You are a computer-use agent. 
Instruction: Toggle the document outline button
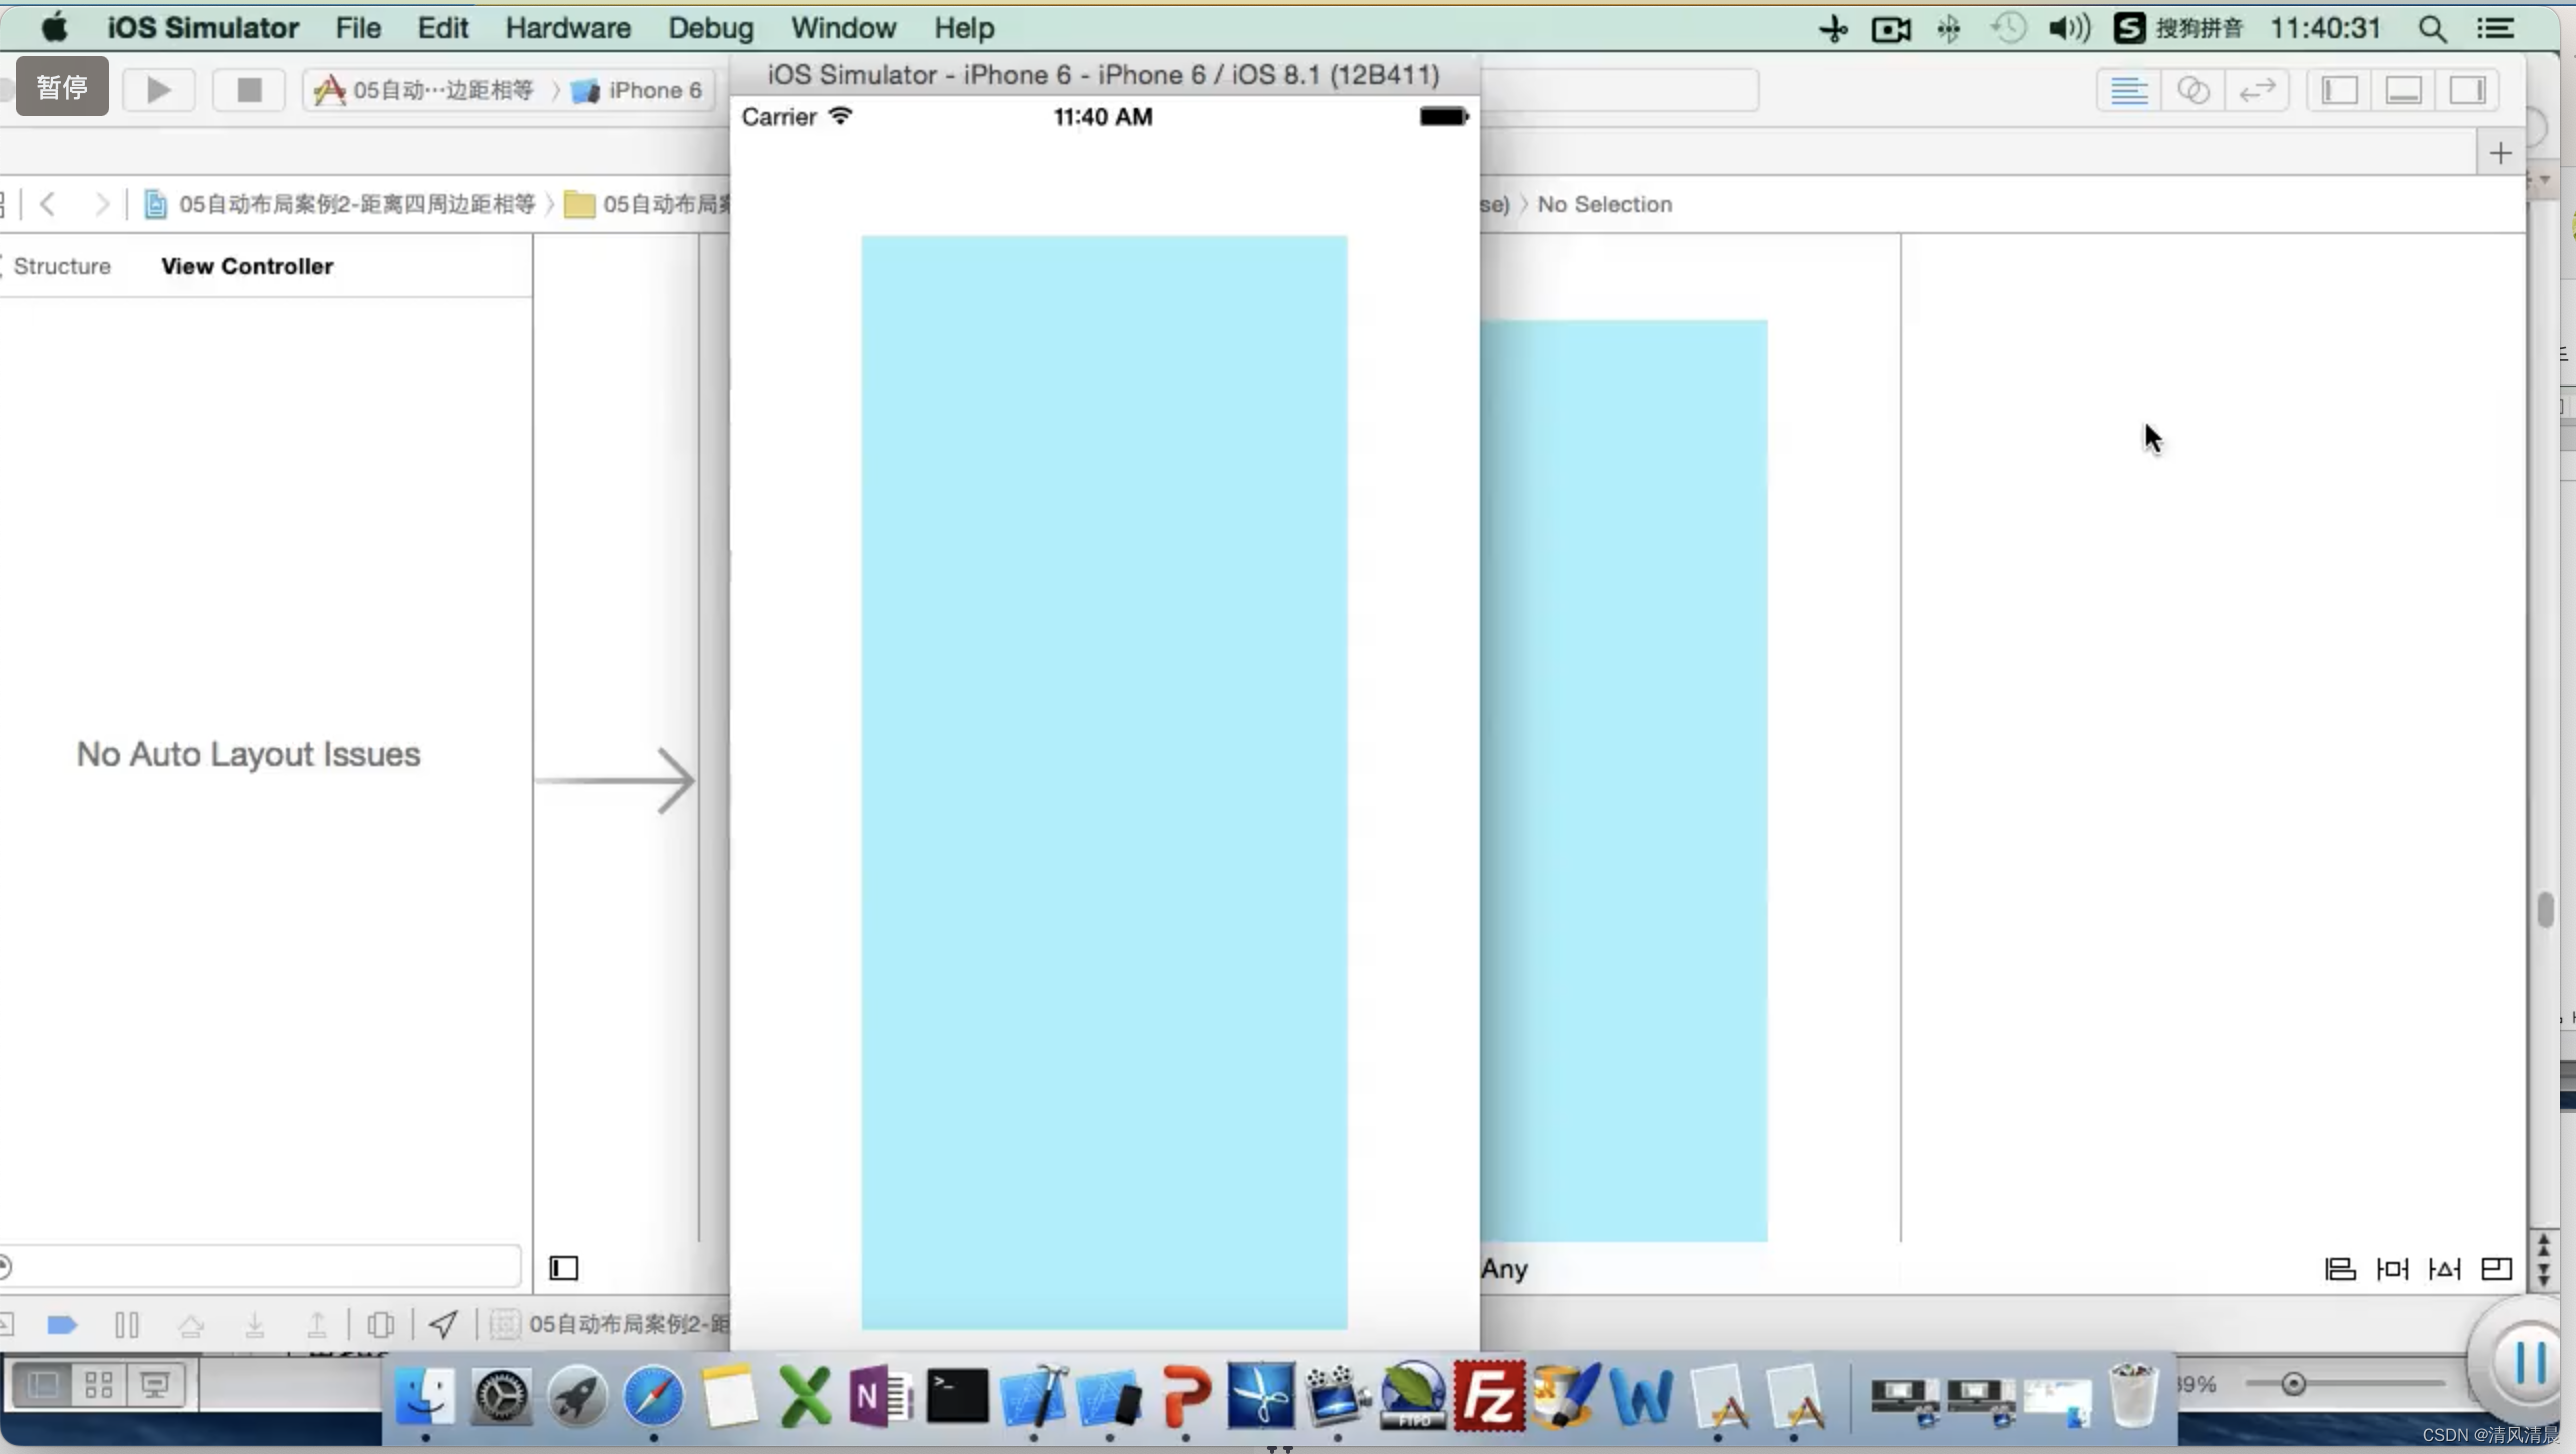(x=564, y=1268)
